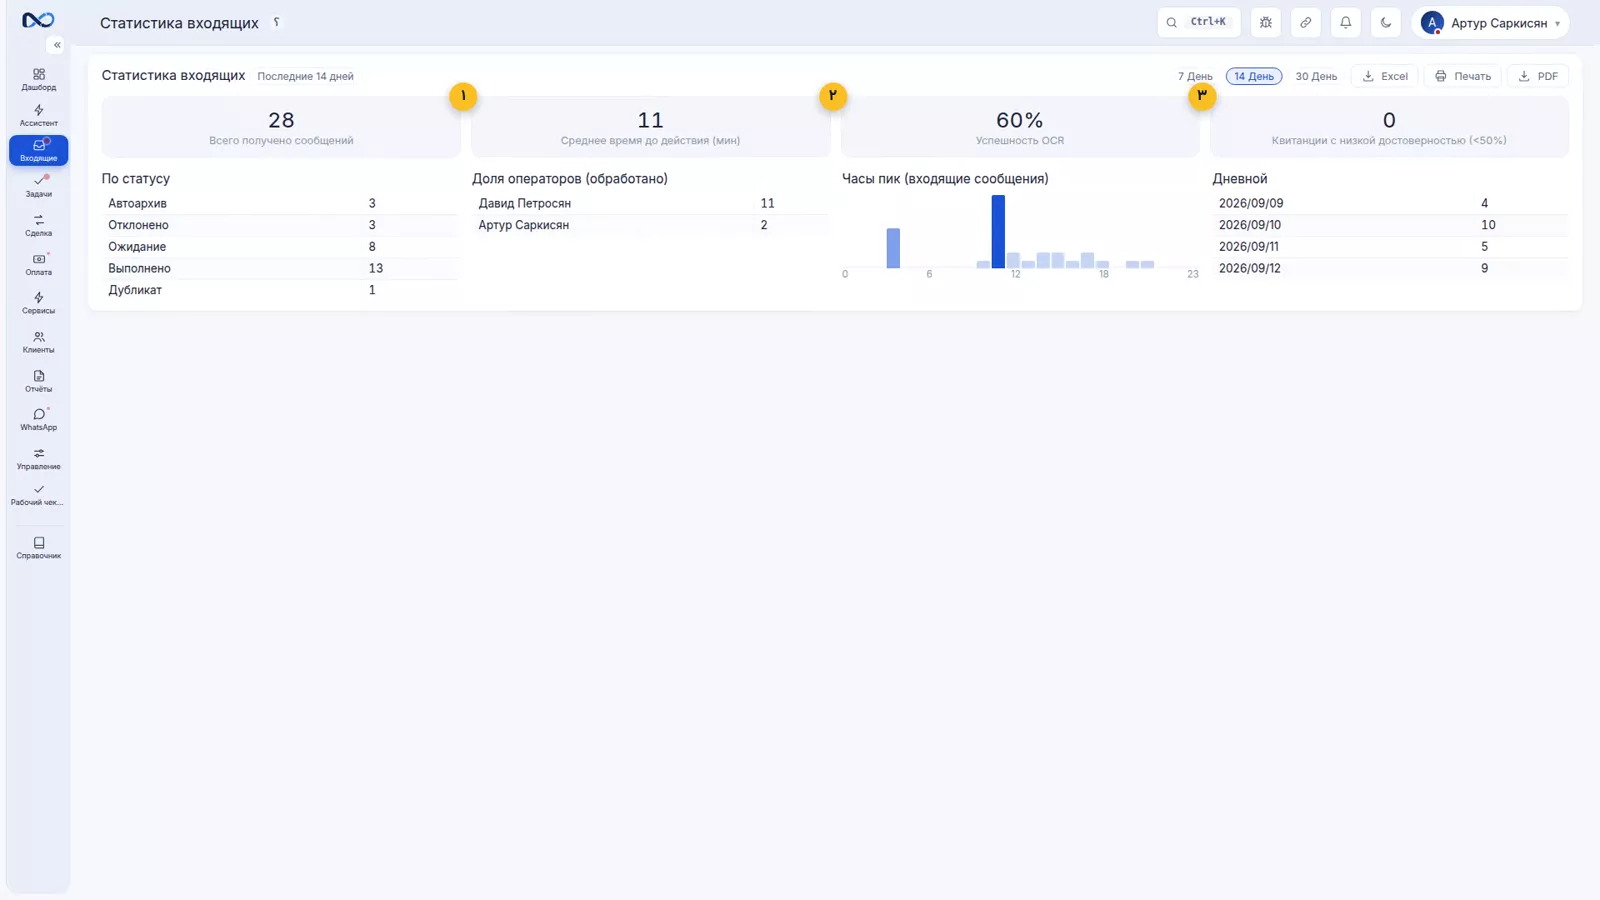Collapse the sidebar with the double-chevron
This screenshot has width=1600, height=900.
[x=57, y=45]
